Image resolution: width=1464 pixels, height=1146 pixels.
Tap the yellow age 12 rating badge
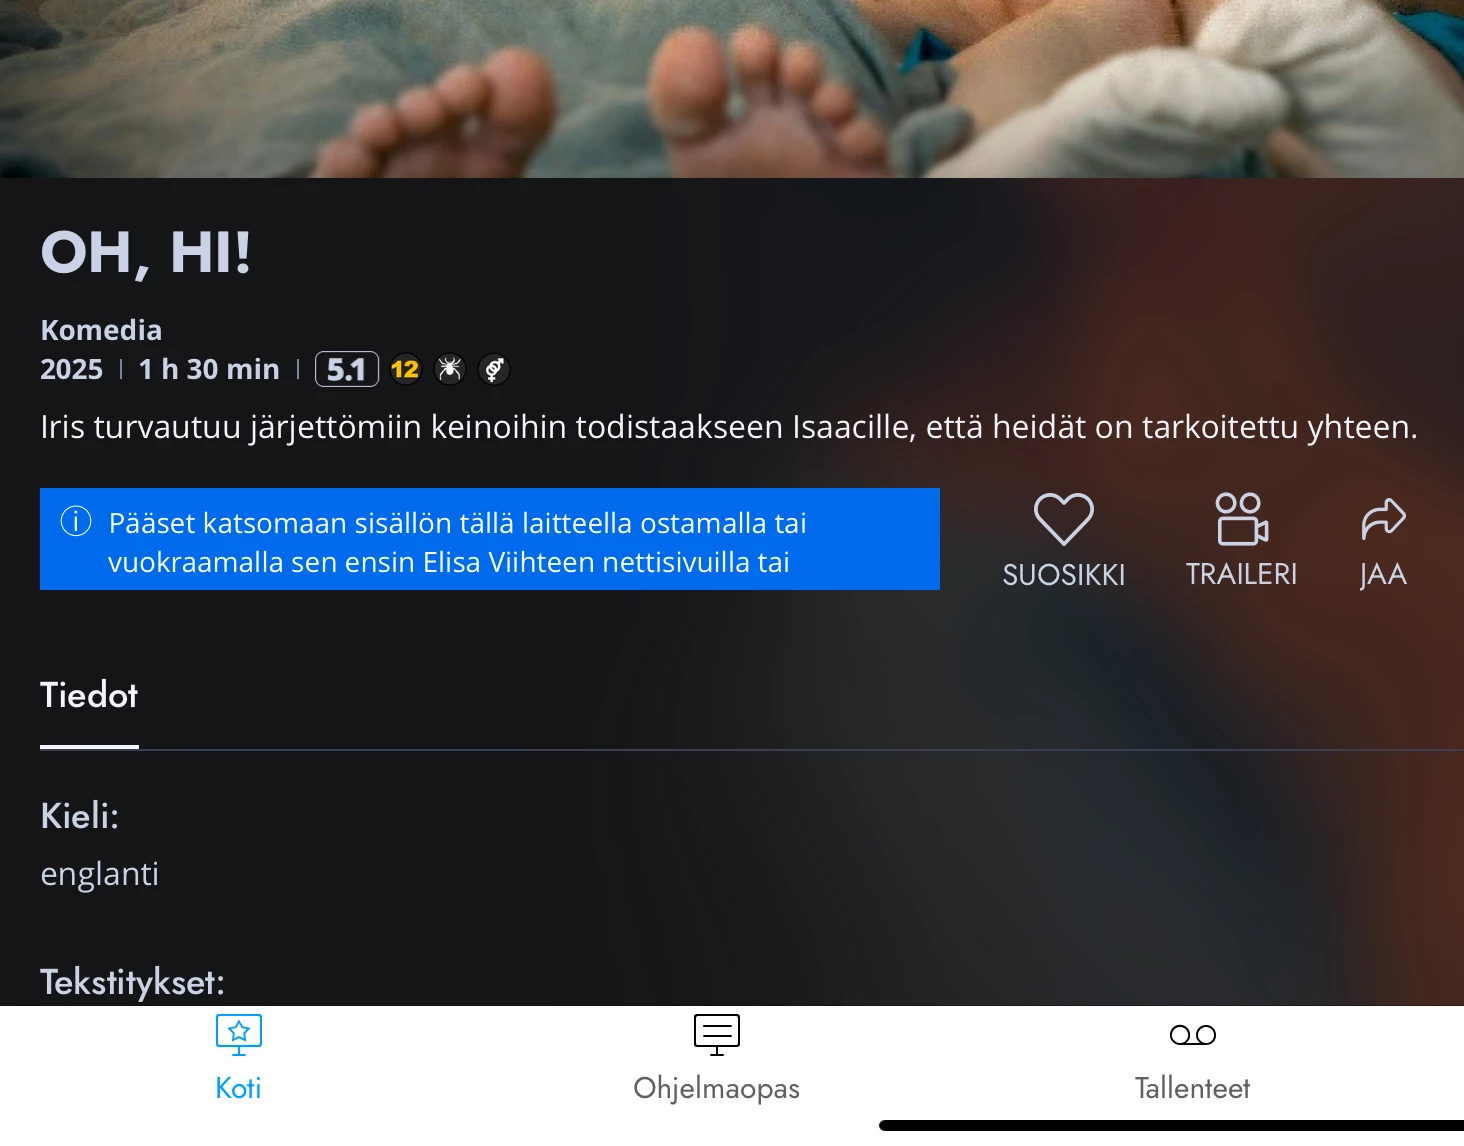pyautogui.click(x=405, y=370)
